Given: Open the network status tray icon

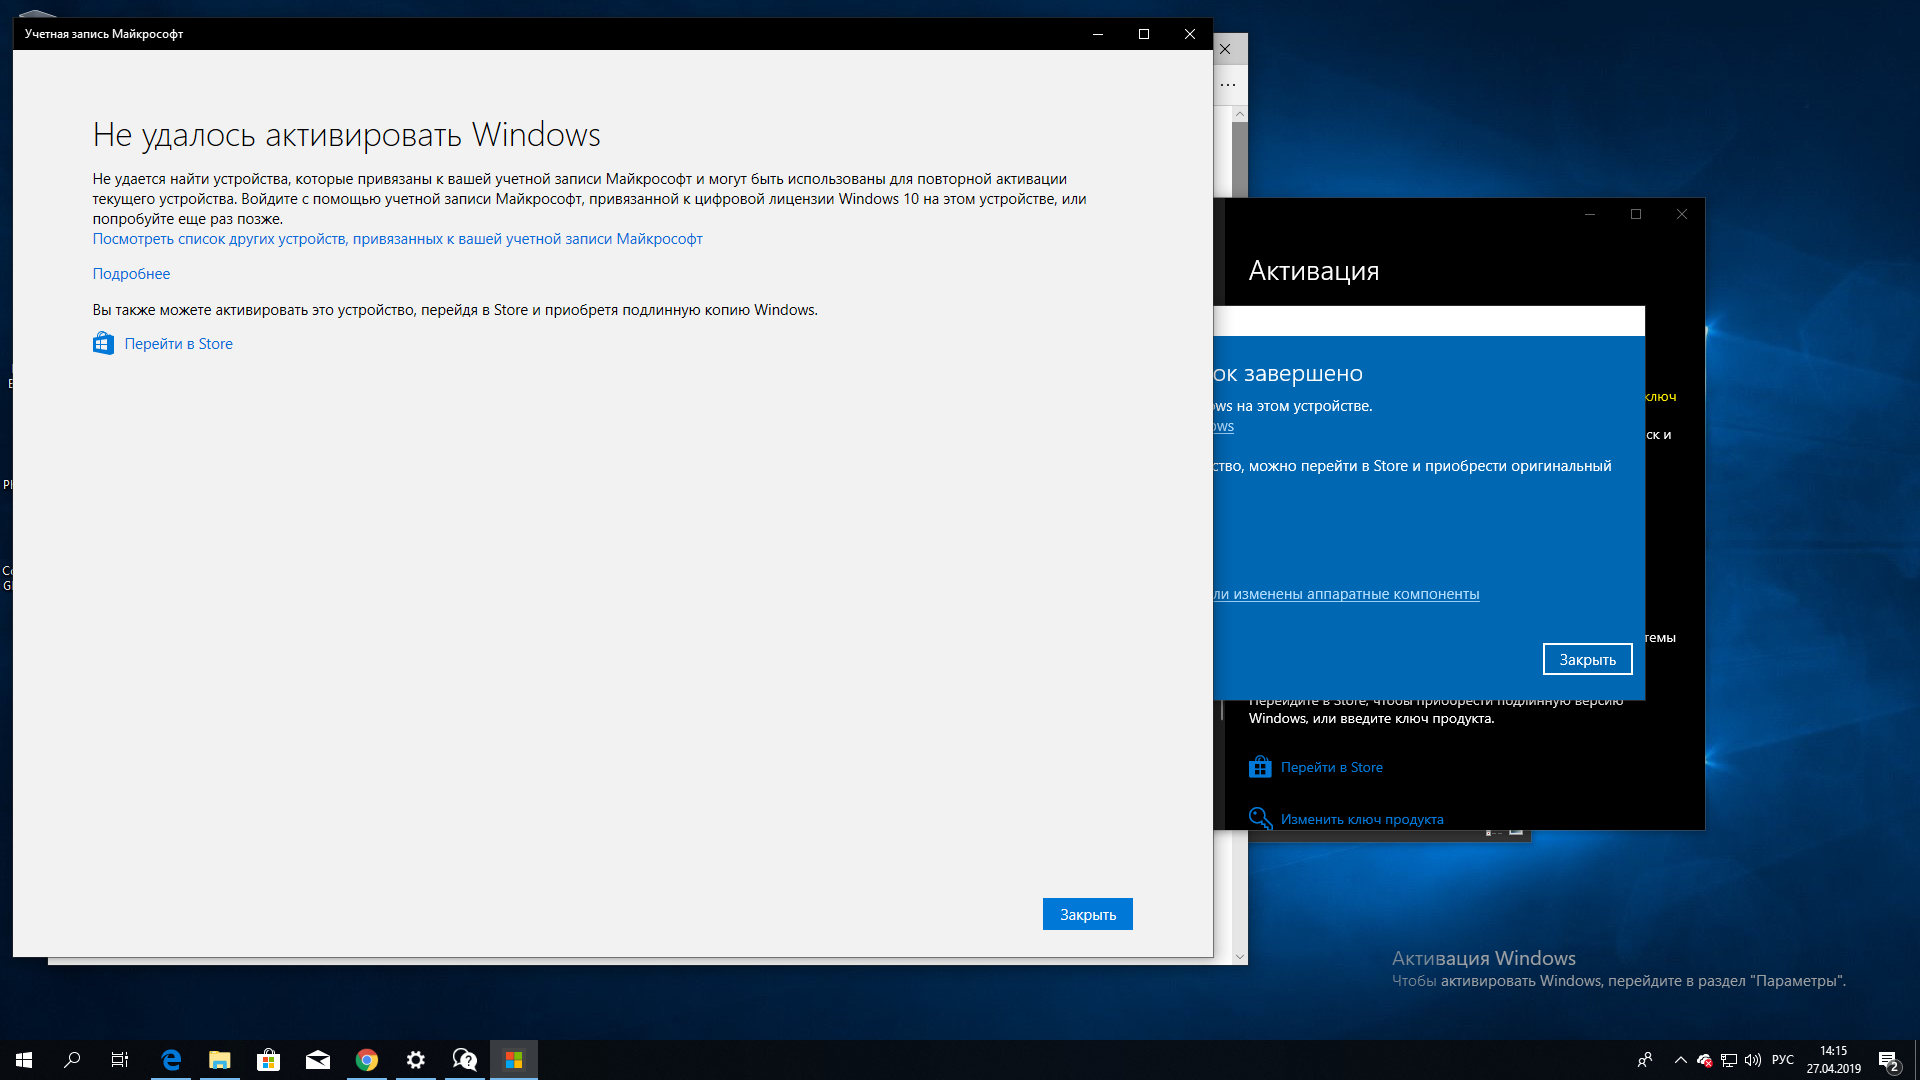Looking at the screenshot, I should [1729, 1060].
